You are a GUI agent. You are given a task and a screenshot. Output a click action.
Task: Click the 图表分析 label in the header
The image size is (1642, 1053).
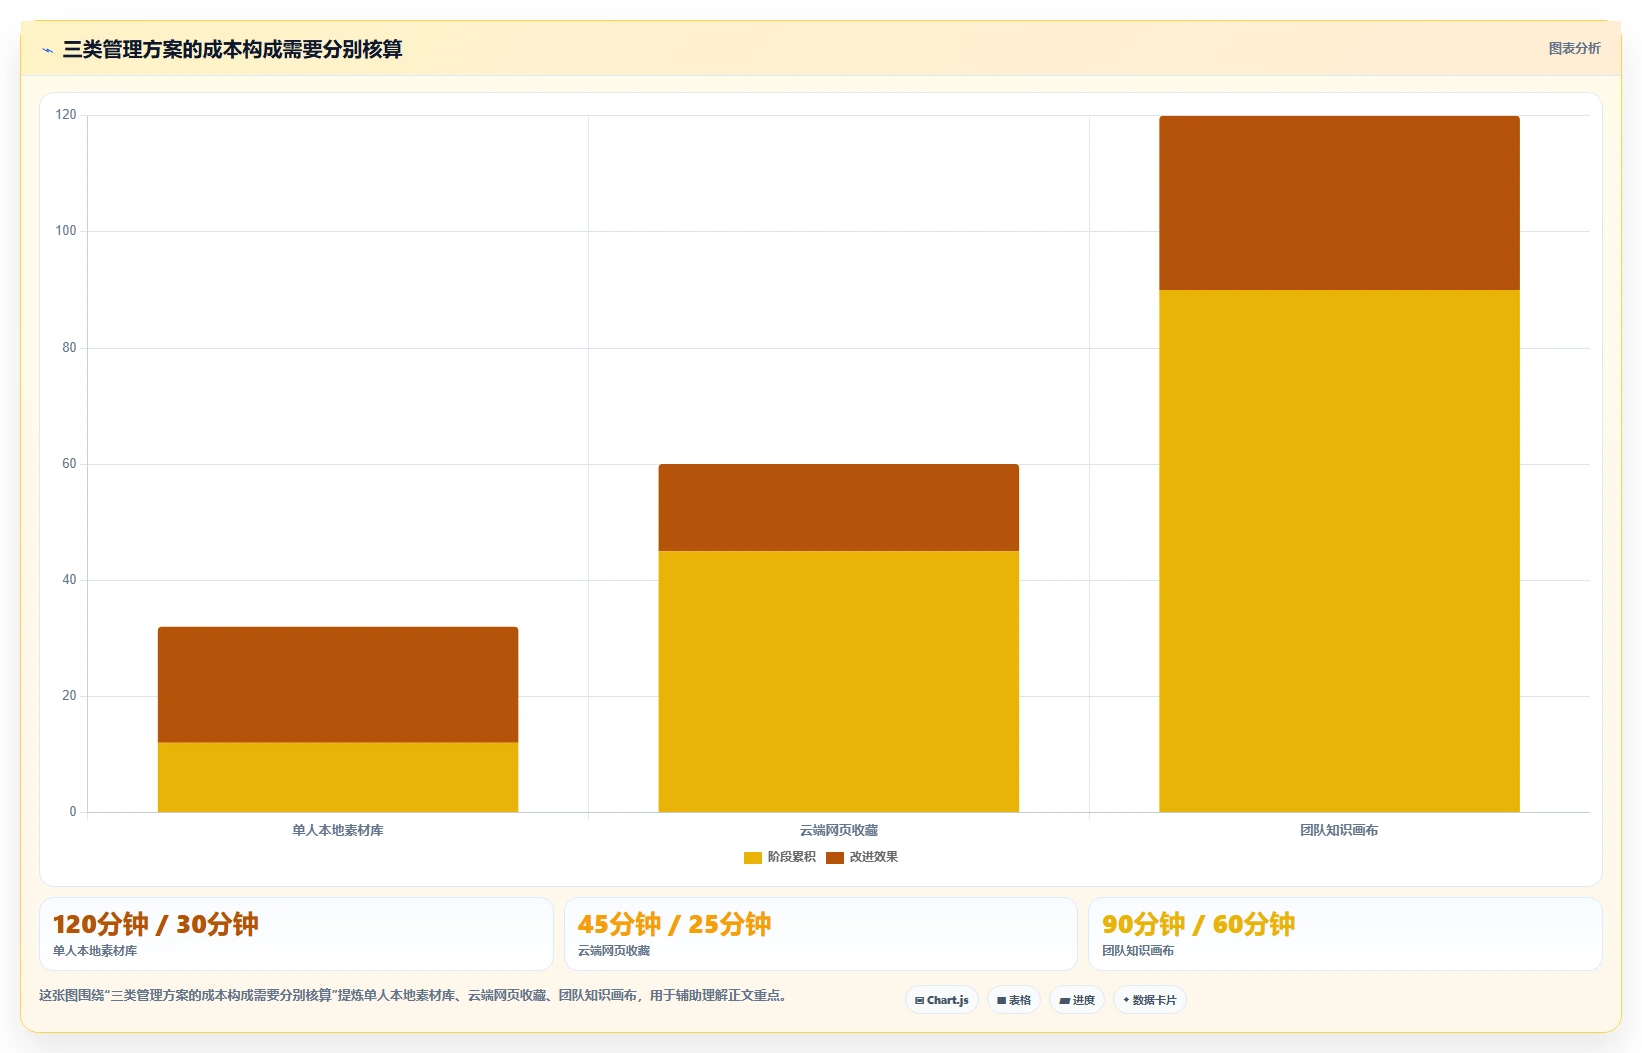tap(1574, 48)
